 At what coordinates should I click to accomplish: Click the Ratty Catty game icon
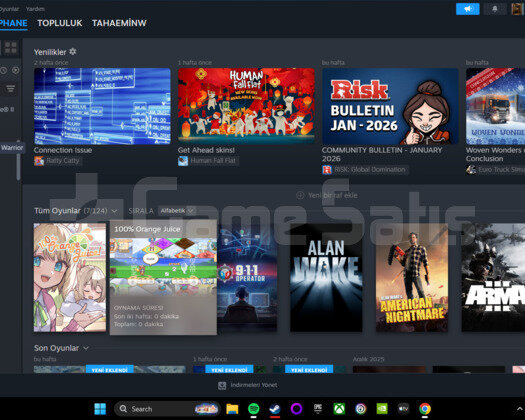[x=39, y=161]
